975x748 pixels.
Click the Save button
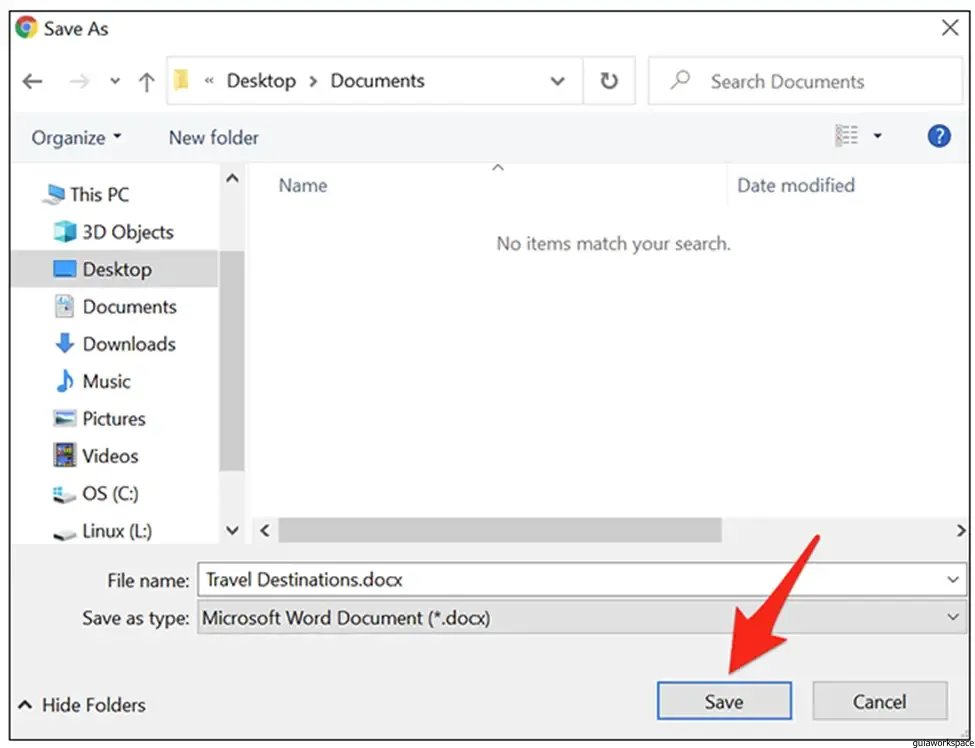point(724,701)
